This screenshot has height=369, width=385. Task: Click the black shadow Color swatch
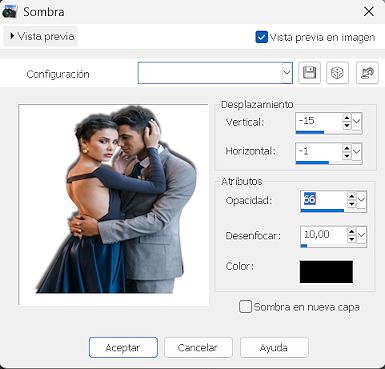pyautogui.click(x=326, y=272)
